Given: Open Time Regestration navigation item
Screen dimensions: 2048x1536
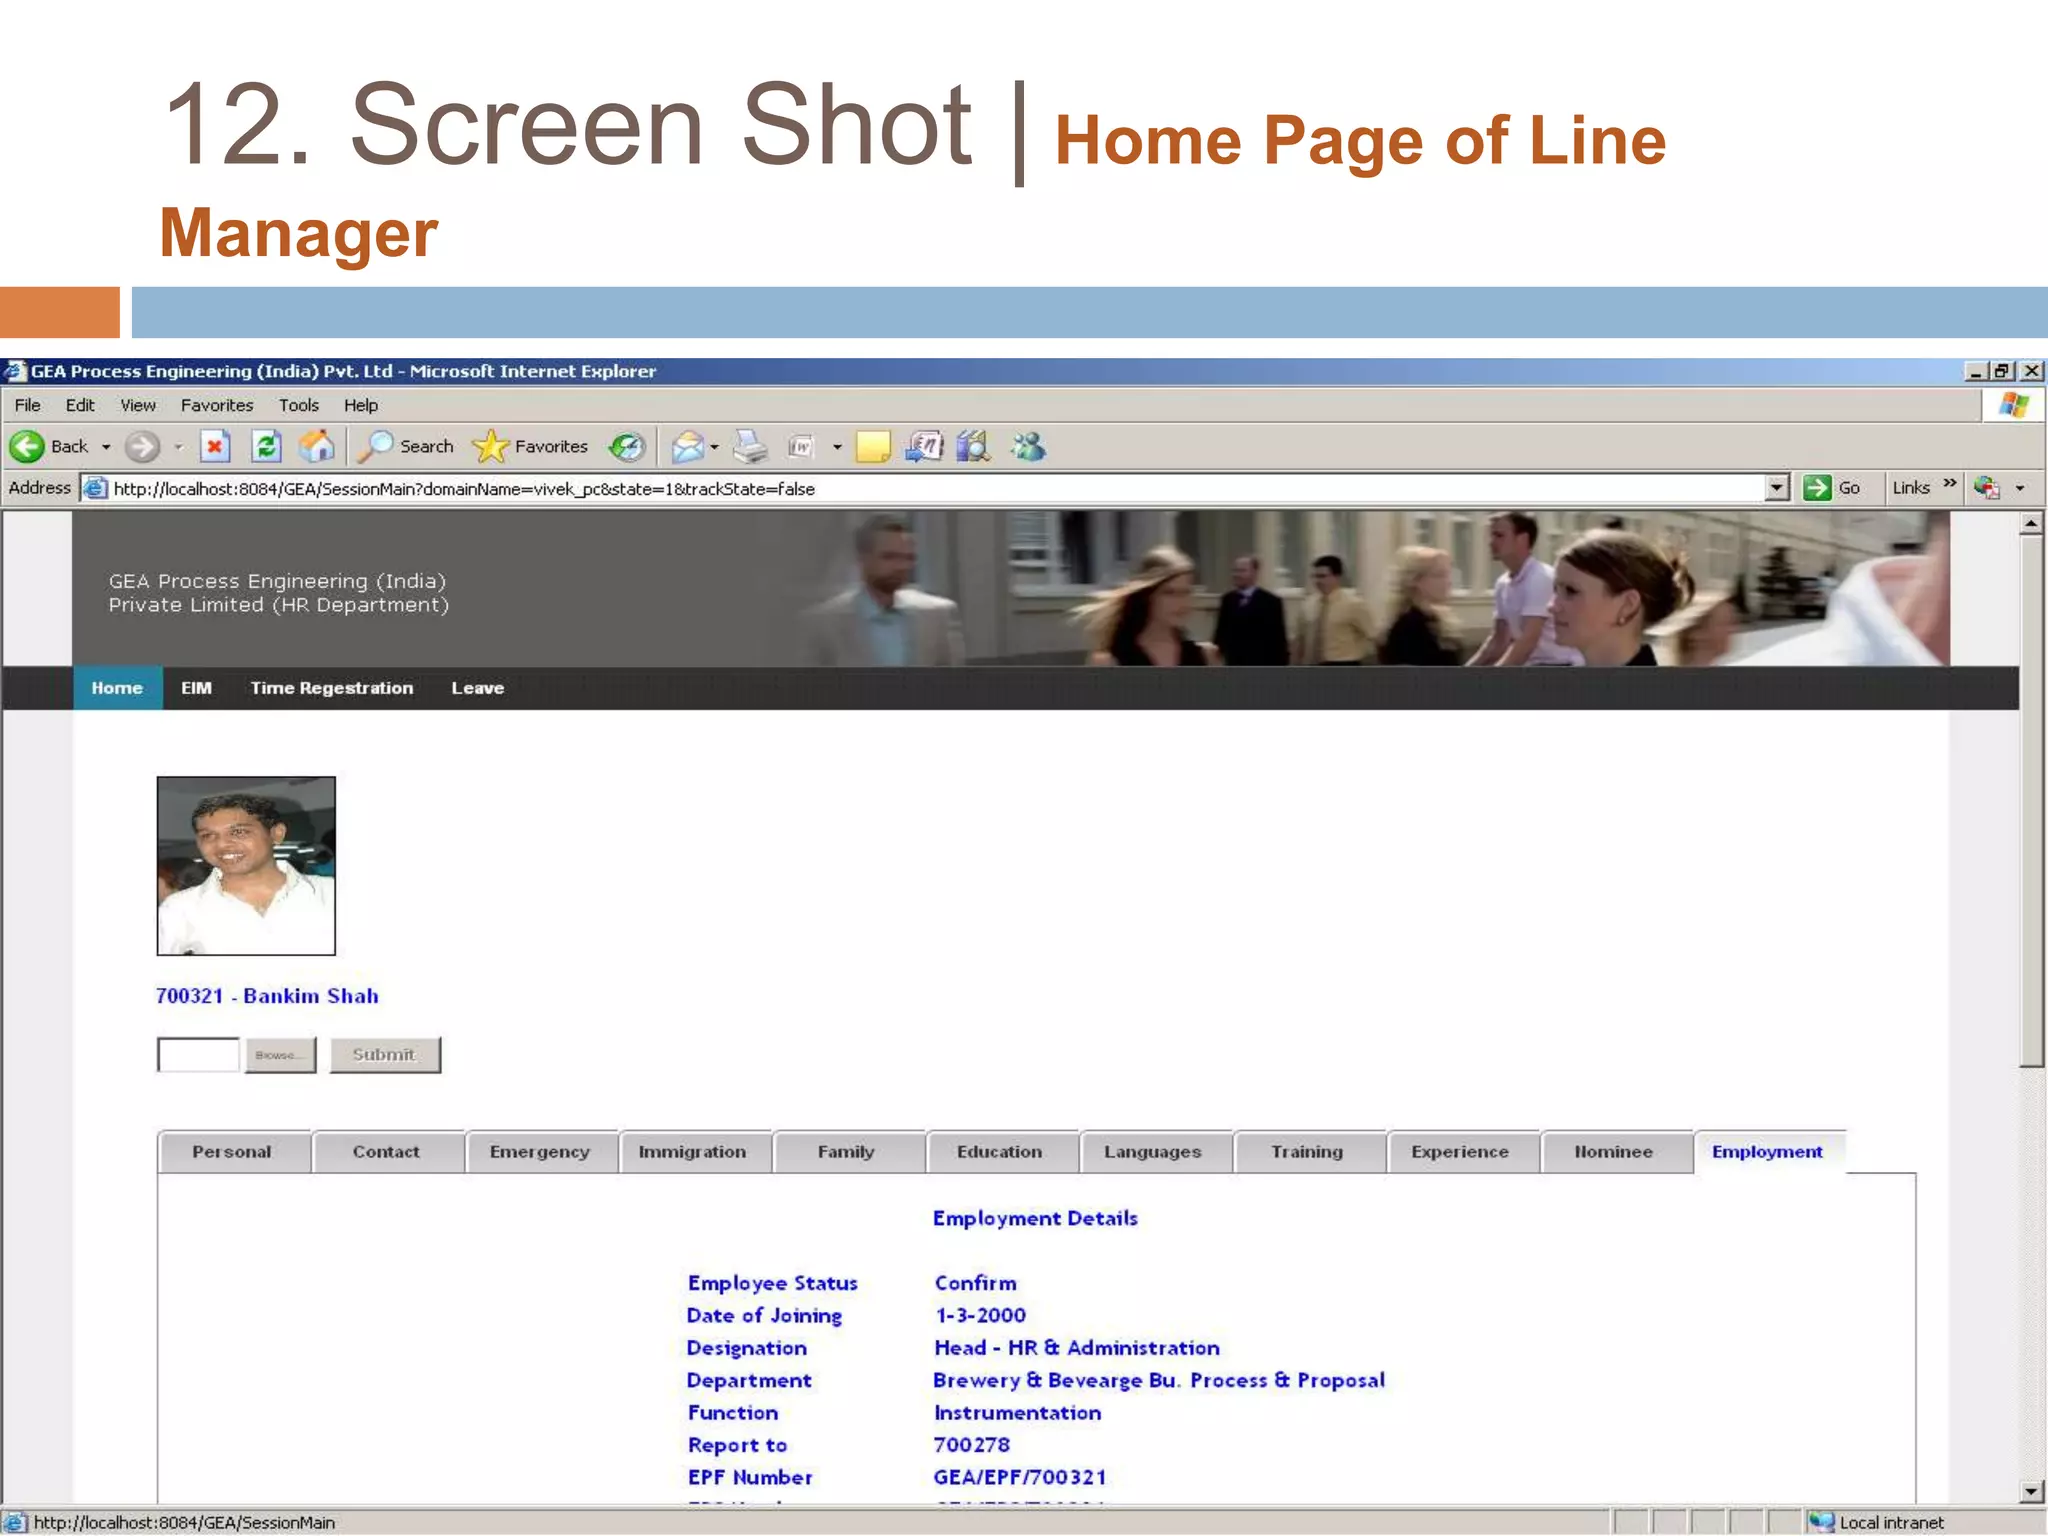Looking at the screenshot, I should click(x=331, y=688).
